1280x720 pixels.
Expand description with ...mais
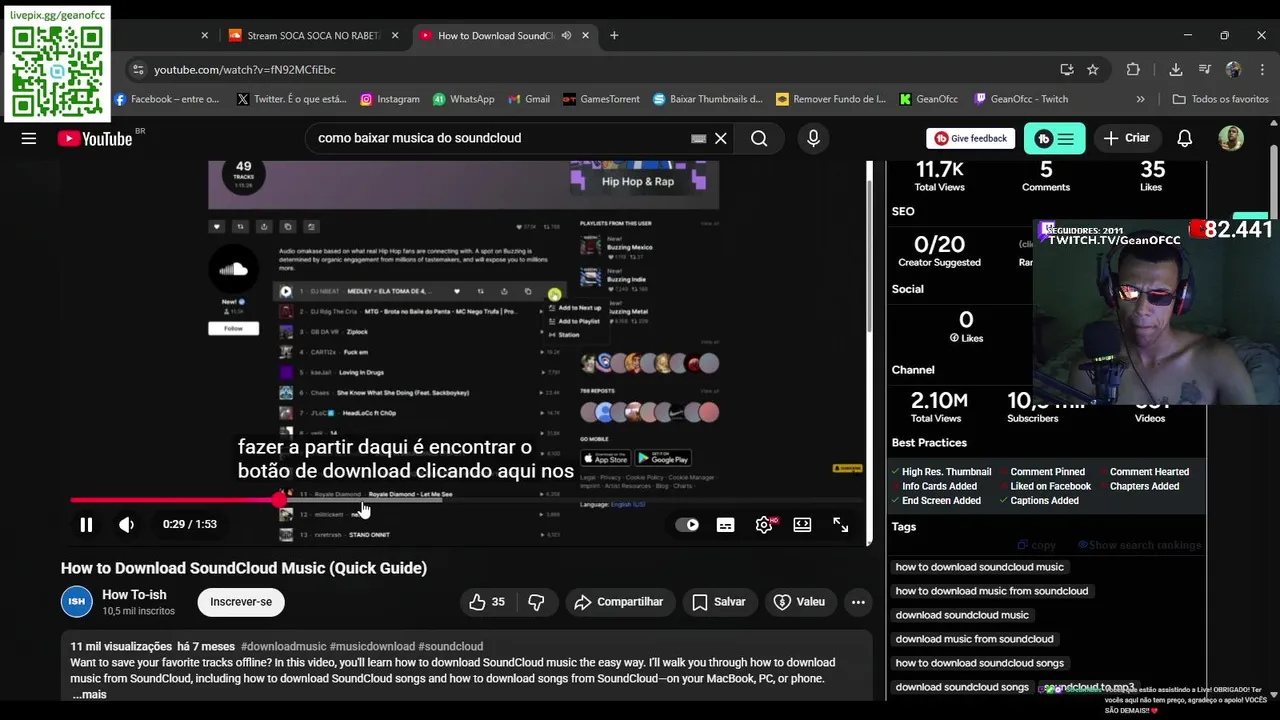(89, 694)
